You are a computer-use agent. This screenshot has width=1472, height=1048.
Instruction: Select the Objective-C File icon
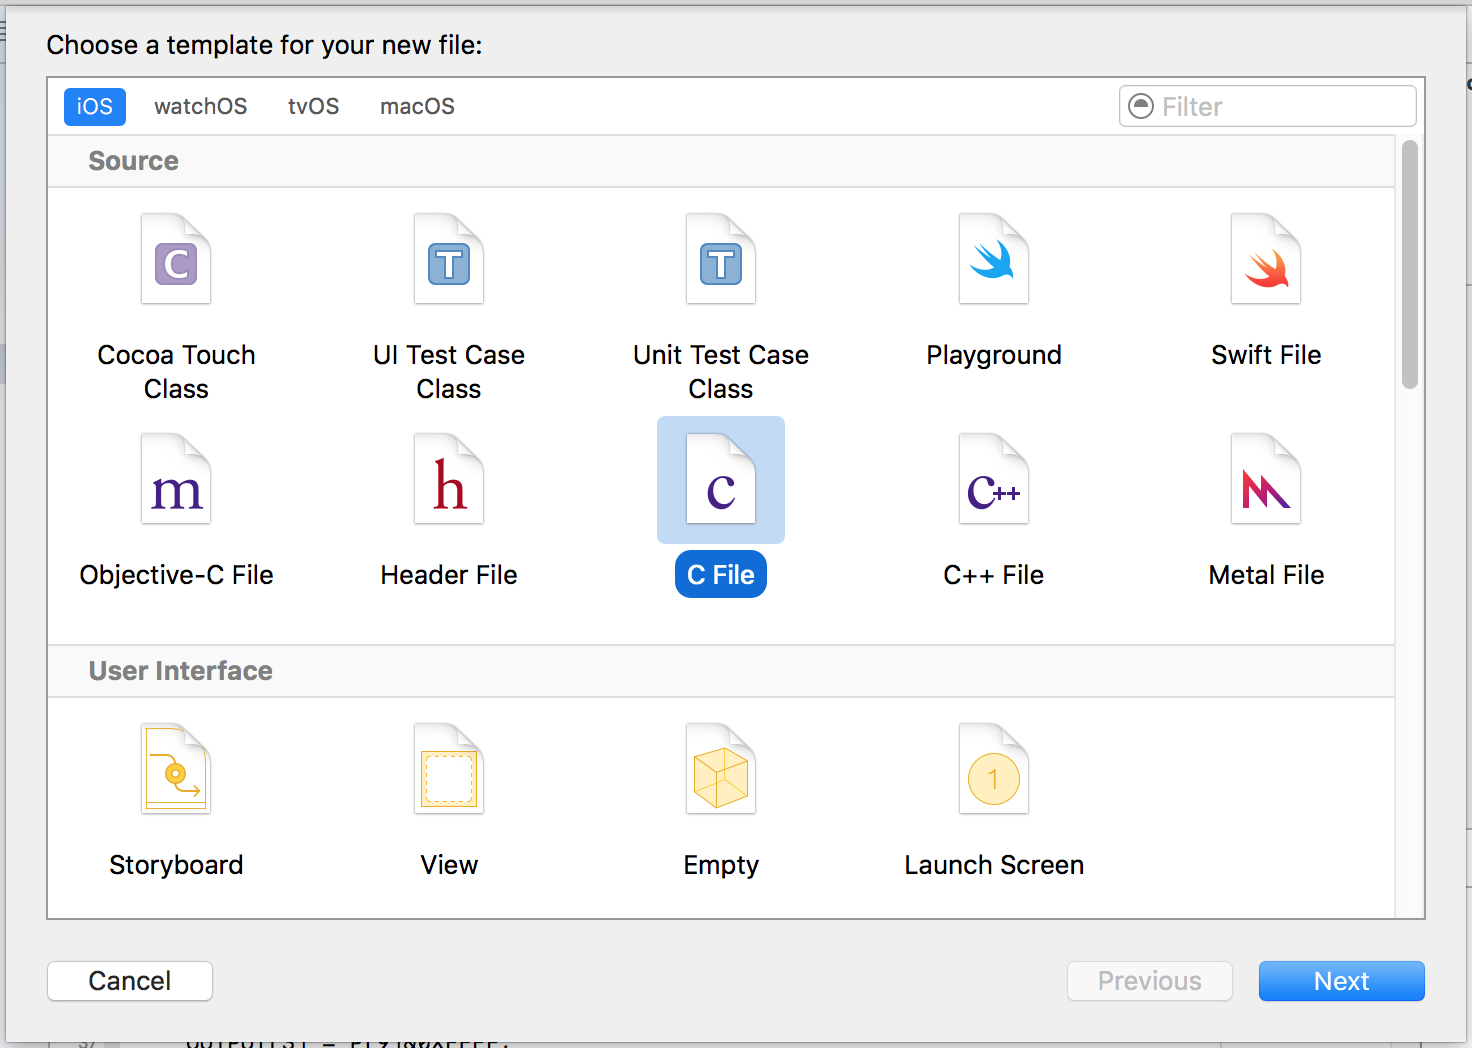(x=176, y=479)
